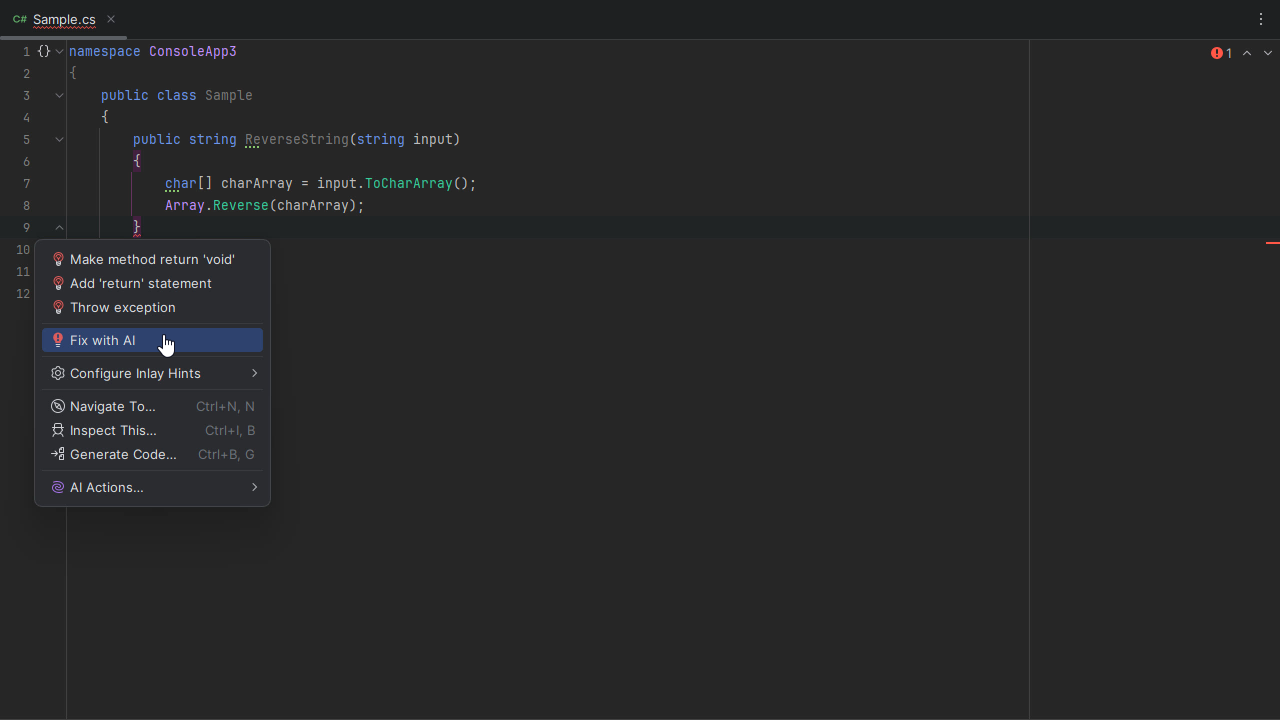
Task: Fold the ReverseString method with its gutter chevron
Action: [60, 139]
